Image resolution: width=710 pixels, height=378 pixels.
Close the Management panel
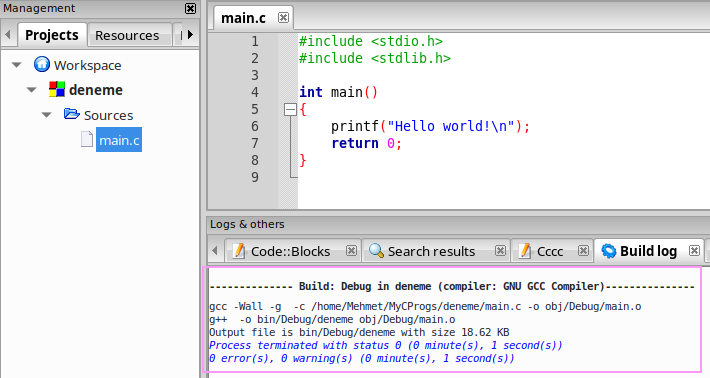[x=191, y=8]
